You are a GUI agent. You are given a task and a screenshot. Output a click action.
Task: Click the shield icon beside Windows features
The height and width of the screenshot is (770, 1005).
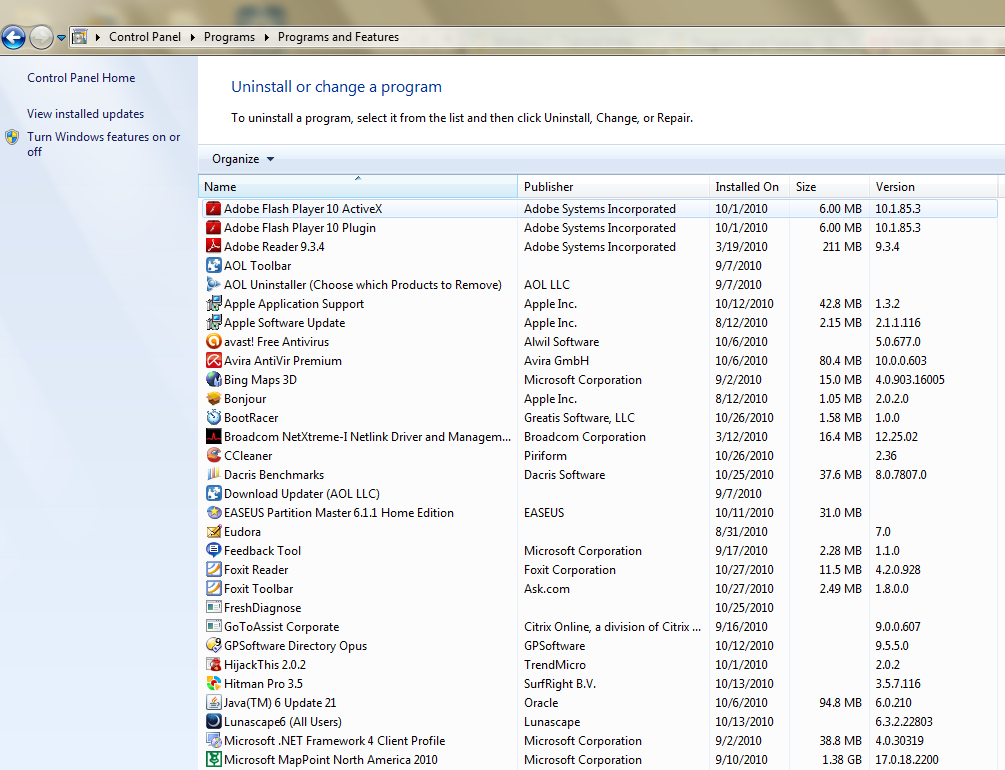(12, 137)
